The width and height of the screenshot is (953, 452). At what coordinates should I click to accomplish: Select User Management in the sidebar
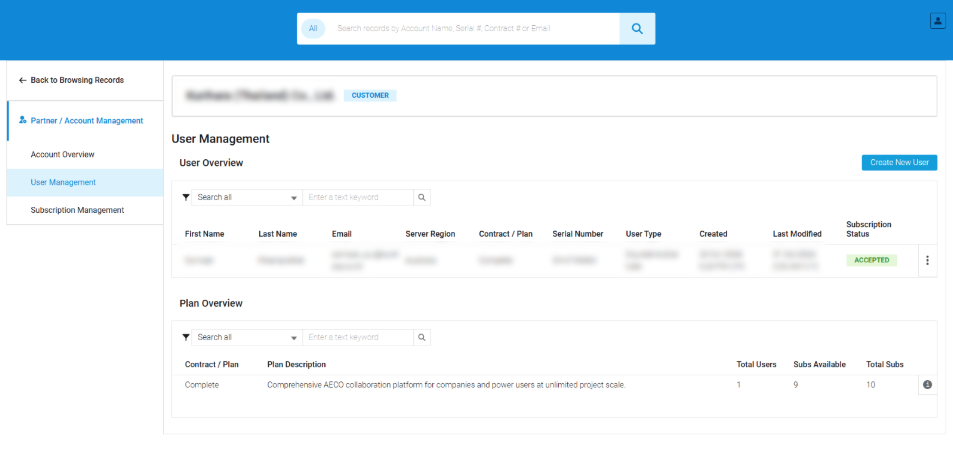click(x=63, y=183)
